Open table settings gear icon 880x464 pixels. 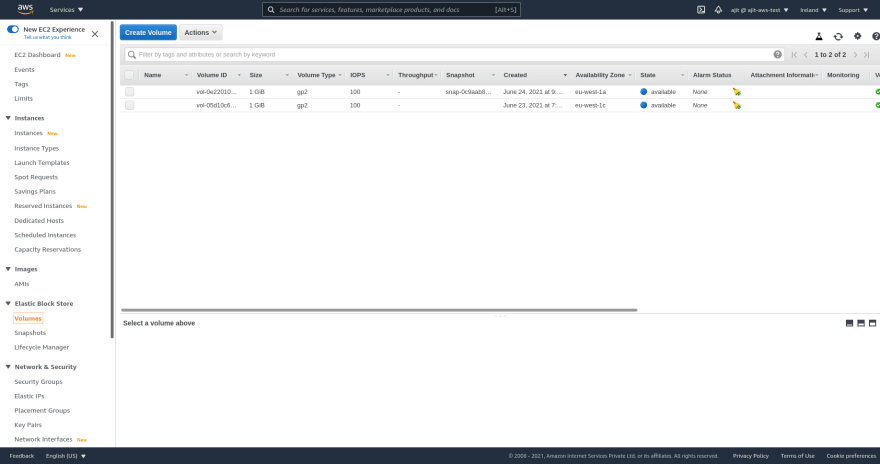tap(858, 36)
